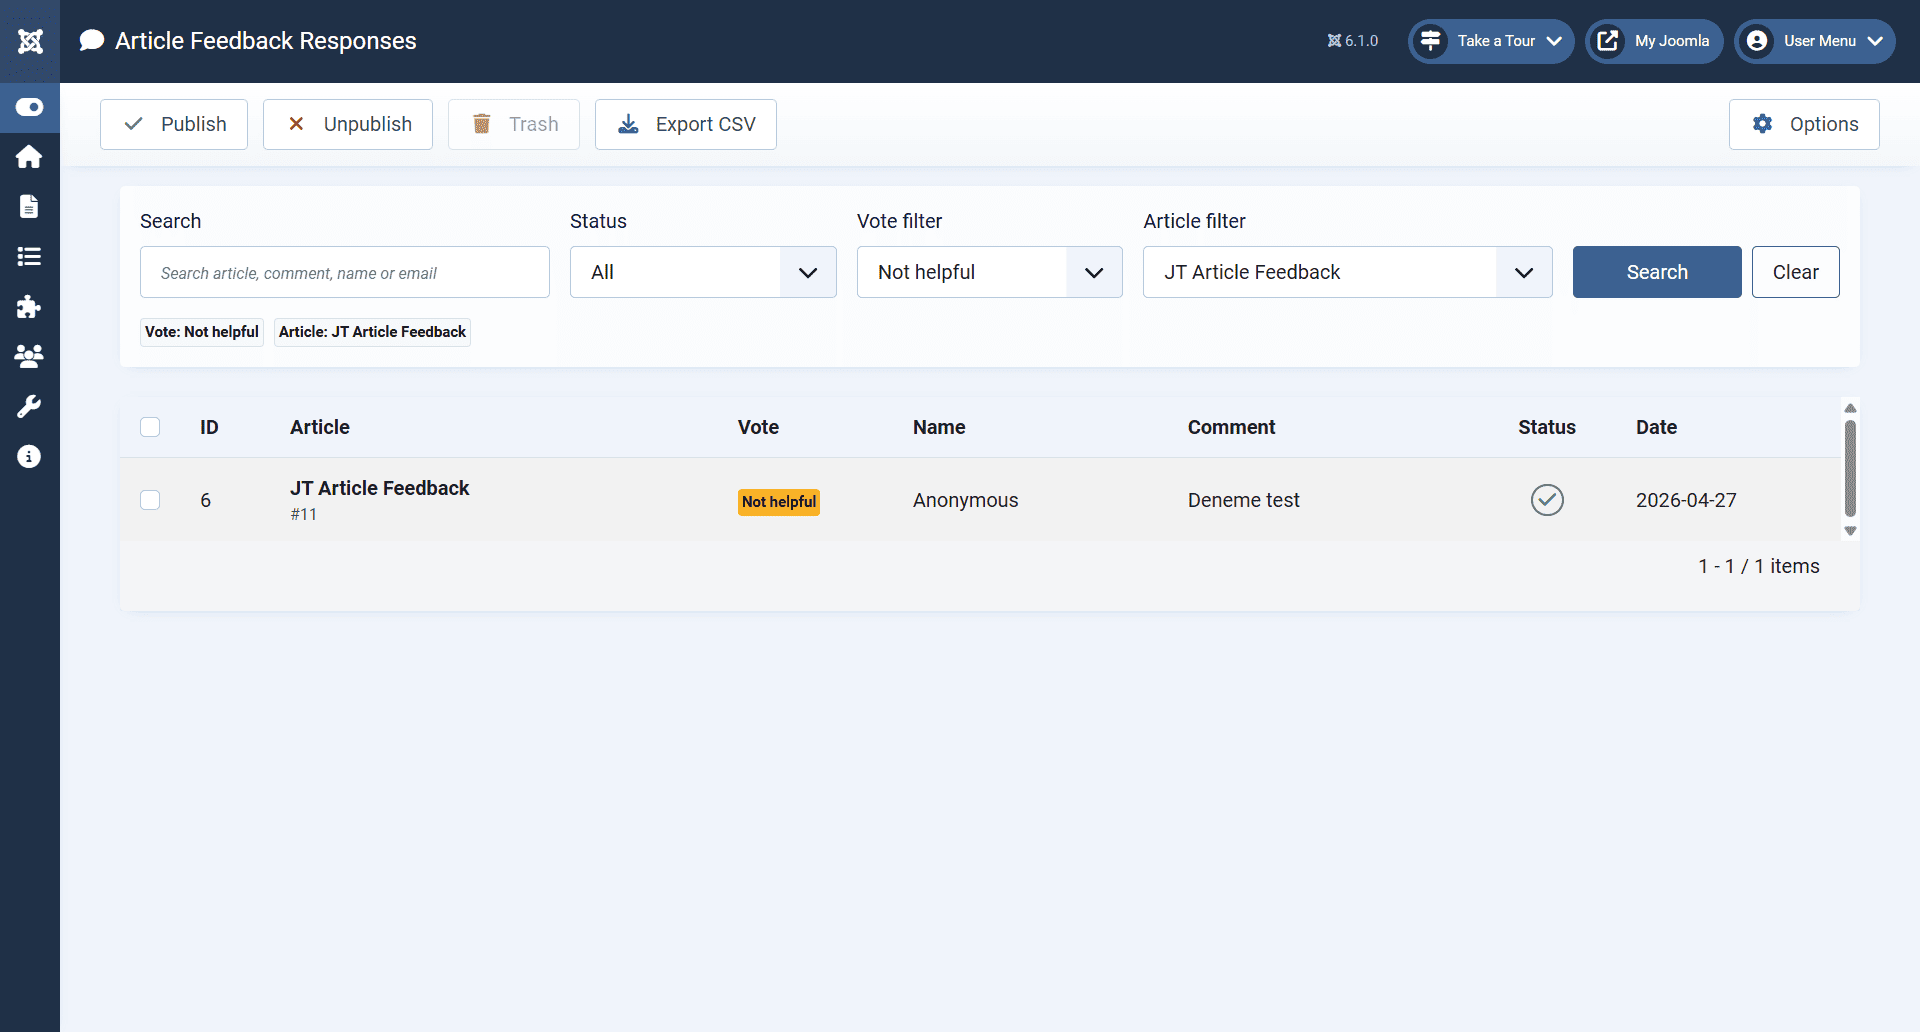Open the Menus list icon in sidebar
The image size is (1920, 1032).
[30, 257]
